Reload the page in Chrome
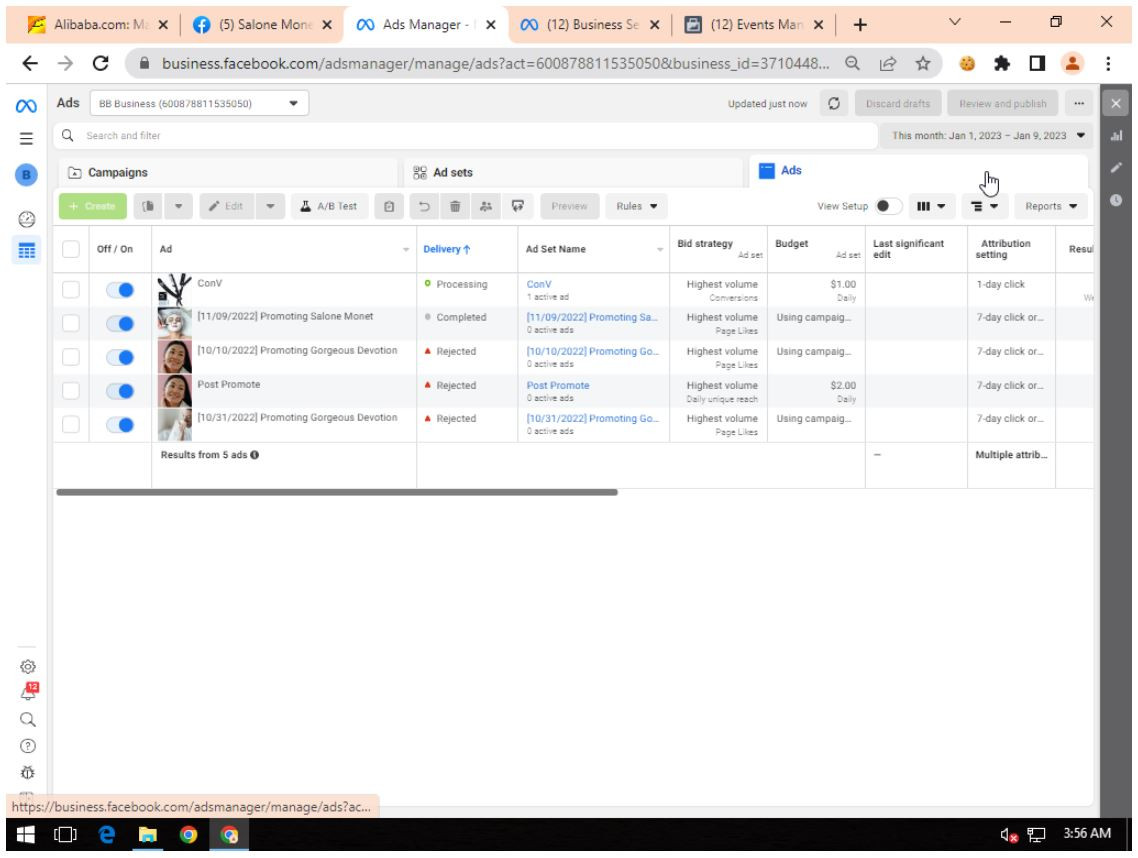Viewport: 1138px width, 858px height. click(101, 64)
